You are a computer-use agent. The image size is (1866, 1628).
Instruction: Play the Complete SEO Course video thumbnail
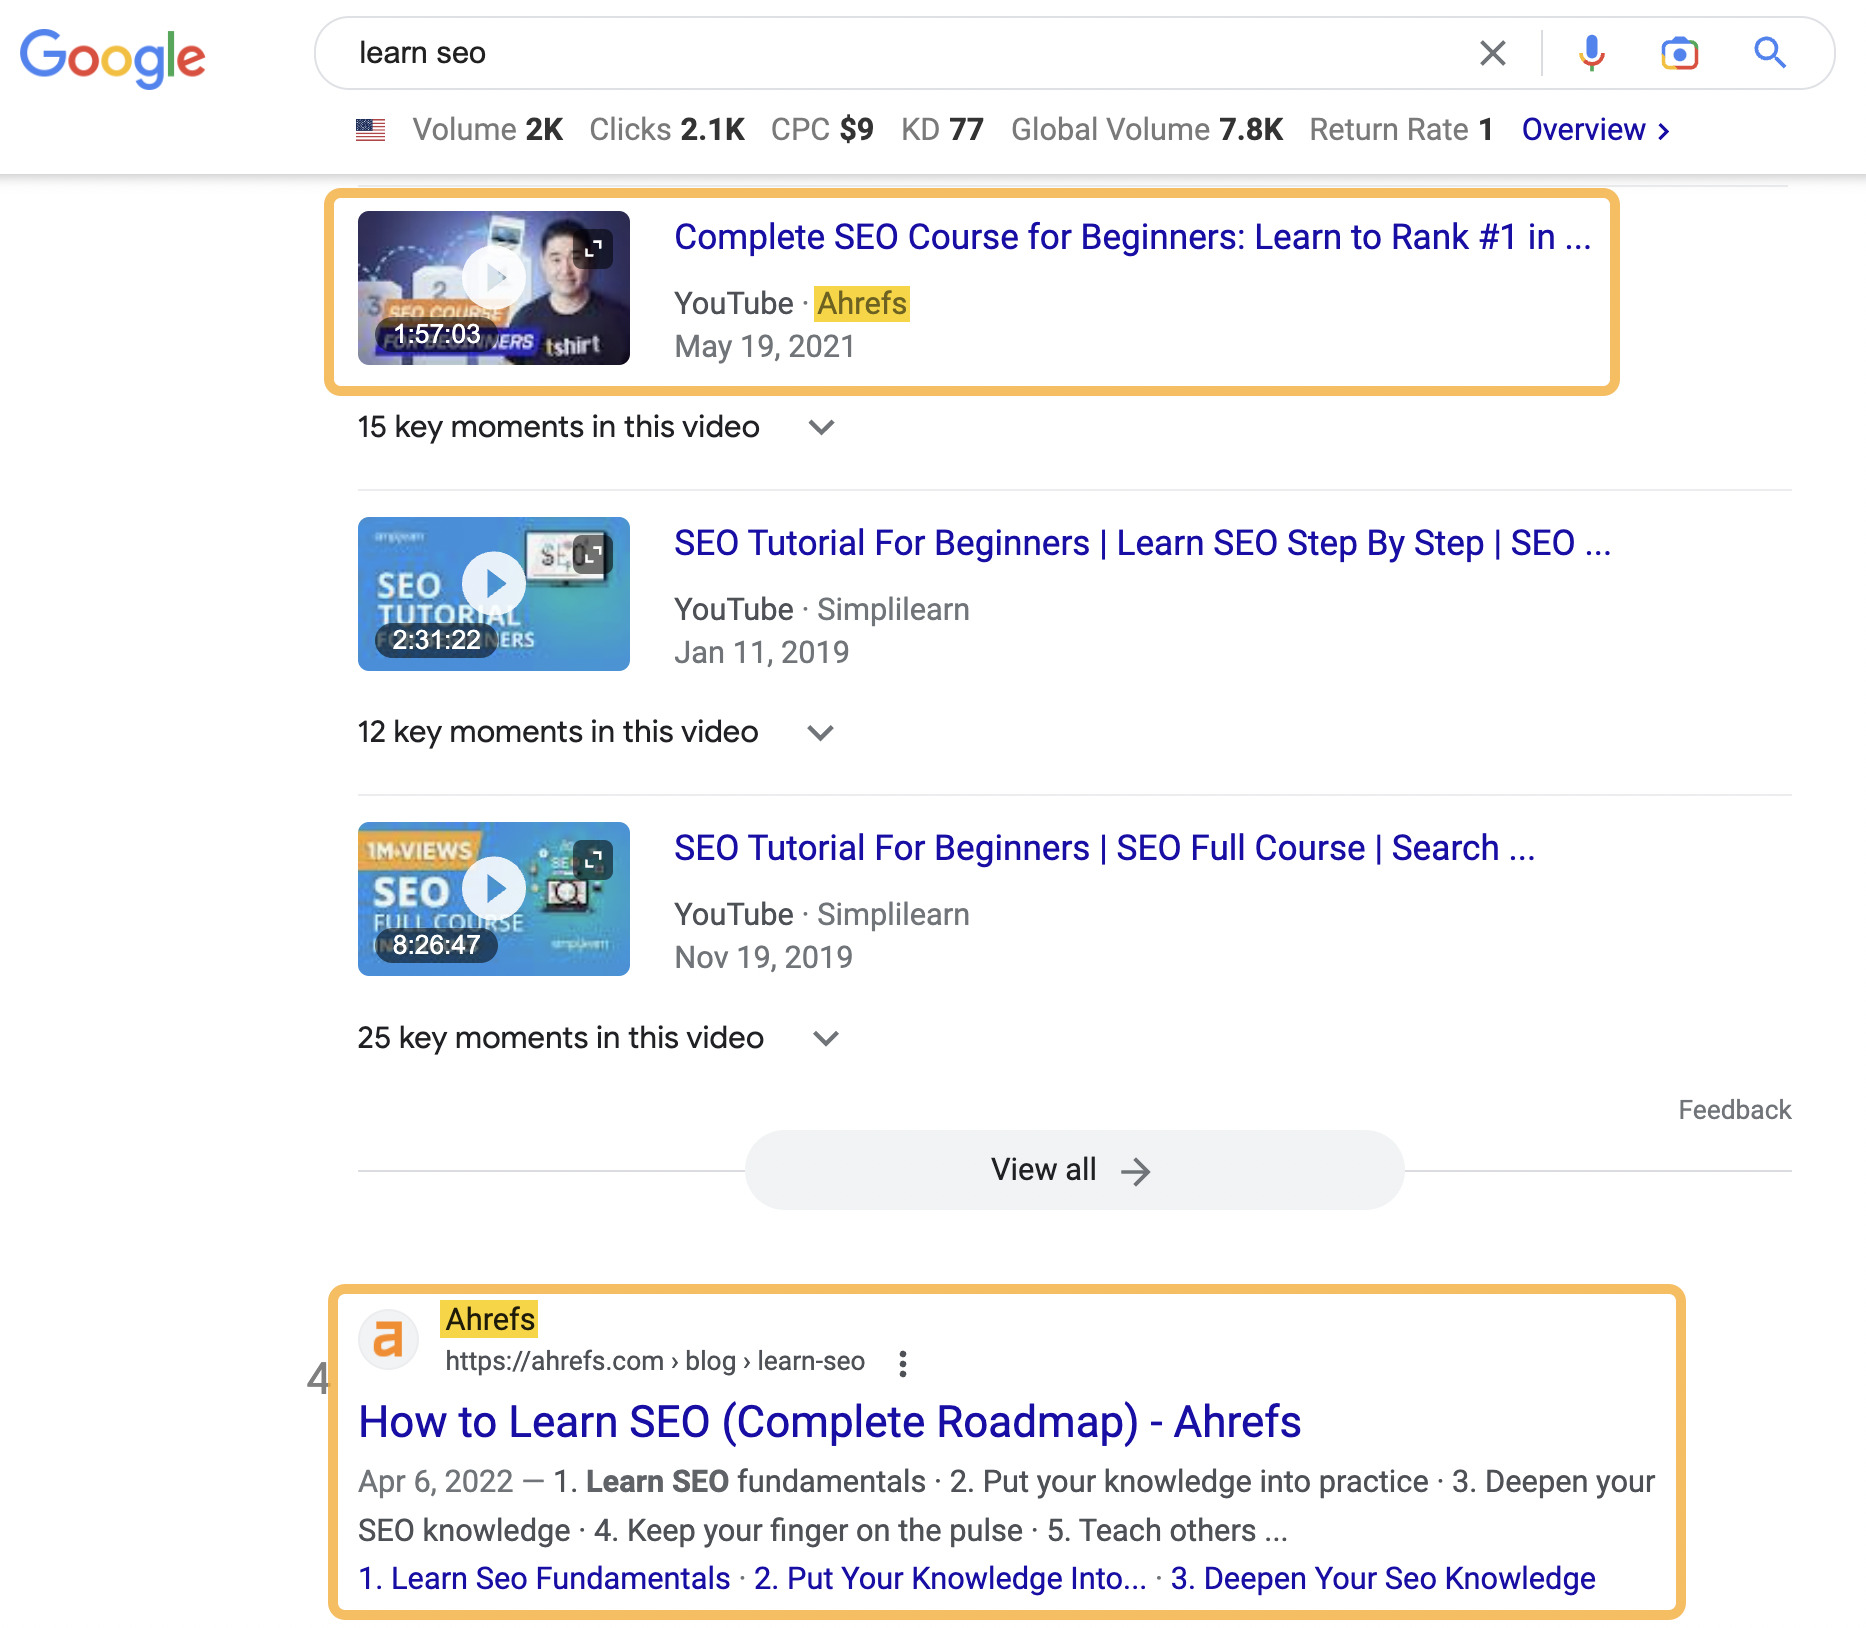tap(493, 278)
